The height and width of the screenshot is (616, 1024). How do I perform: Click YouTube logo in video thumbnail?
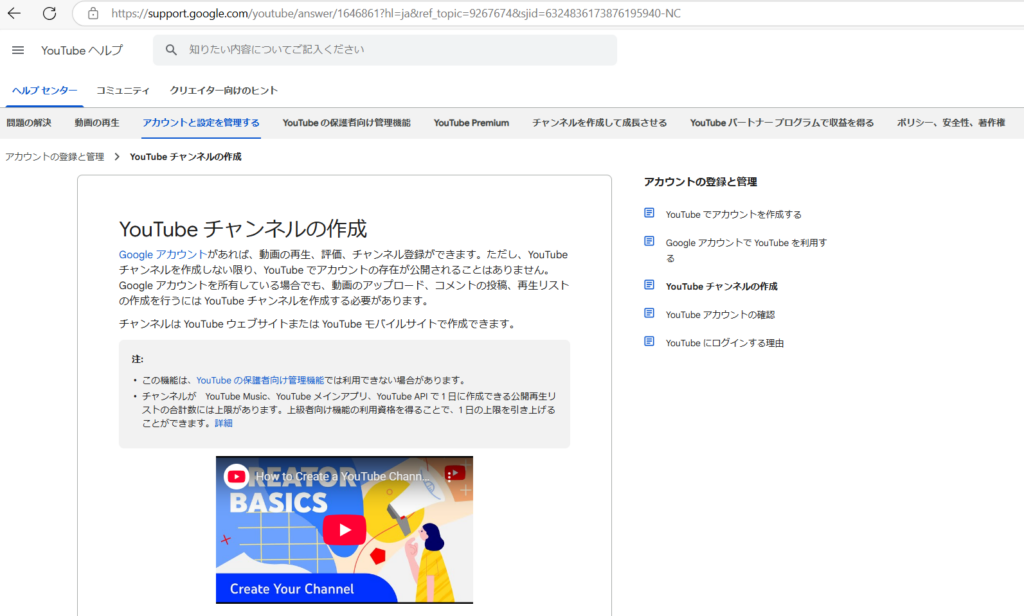[236, 476]
